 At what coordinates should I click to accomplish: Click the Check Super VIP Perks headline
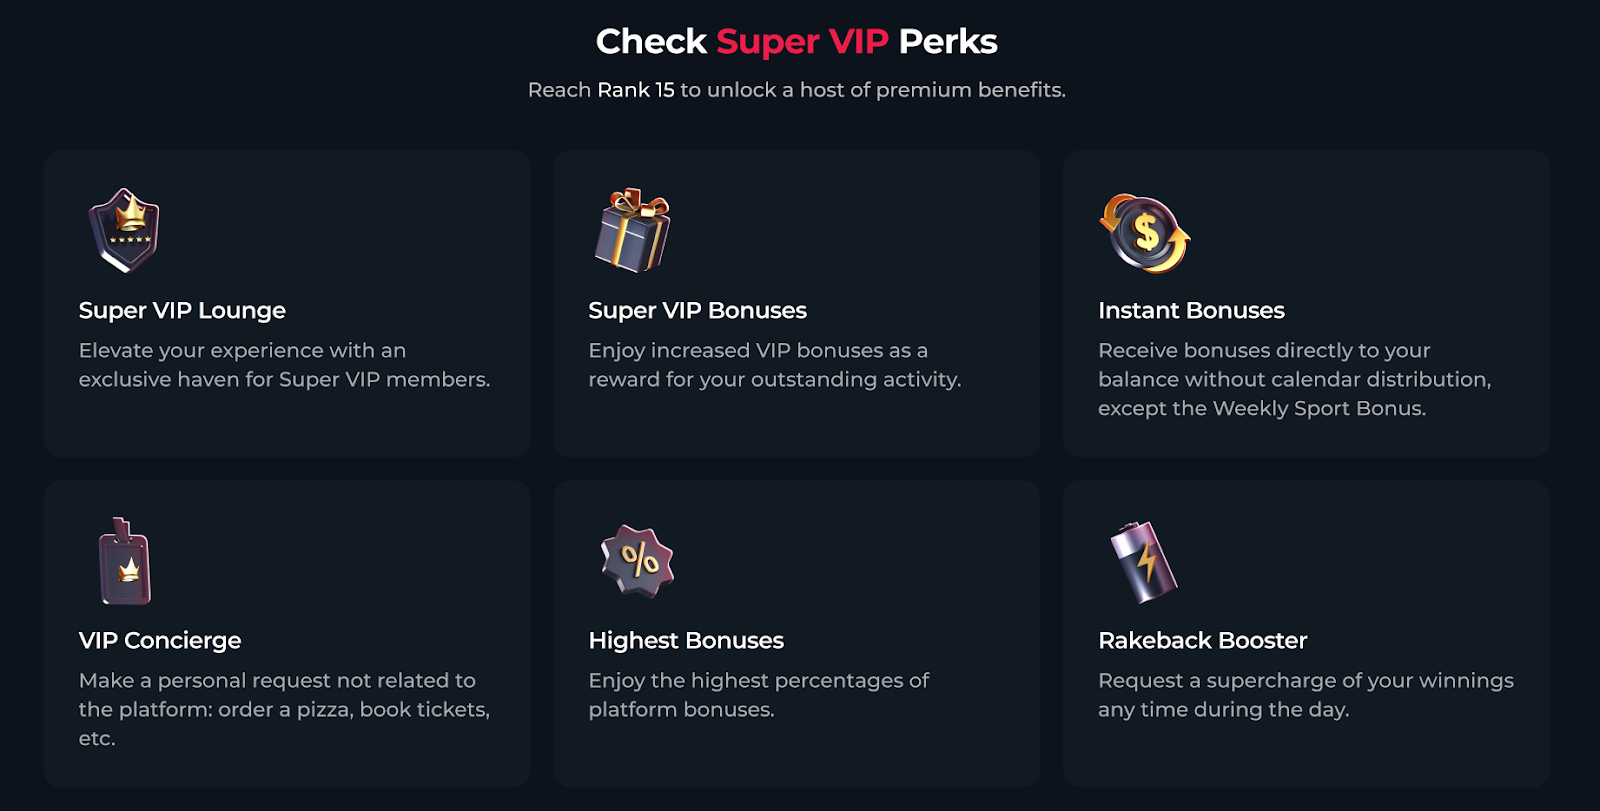pyautogui.click(x=796, y=42)
